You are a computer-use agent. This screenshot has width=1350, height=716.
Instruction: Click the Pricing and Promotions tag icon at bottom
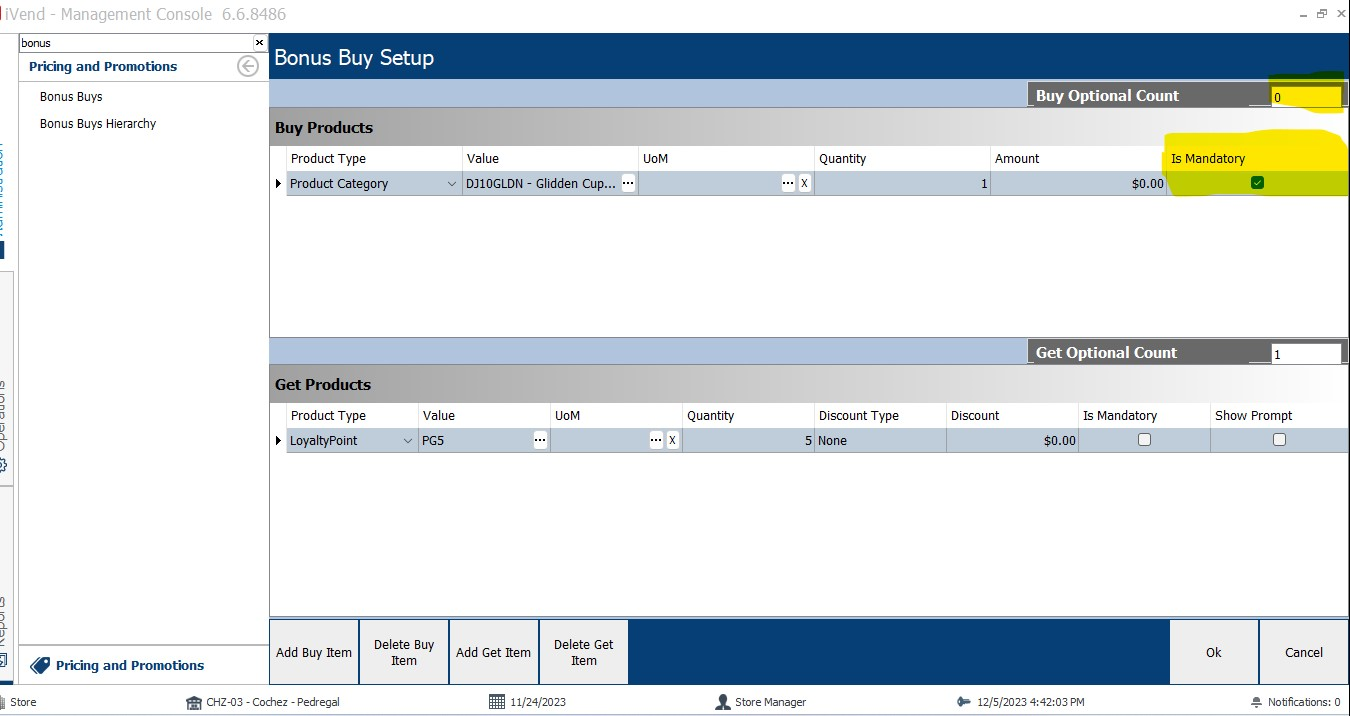(x=40, y=665)
